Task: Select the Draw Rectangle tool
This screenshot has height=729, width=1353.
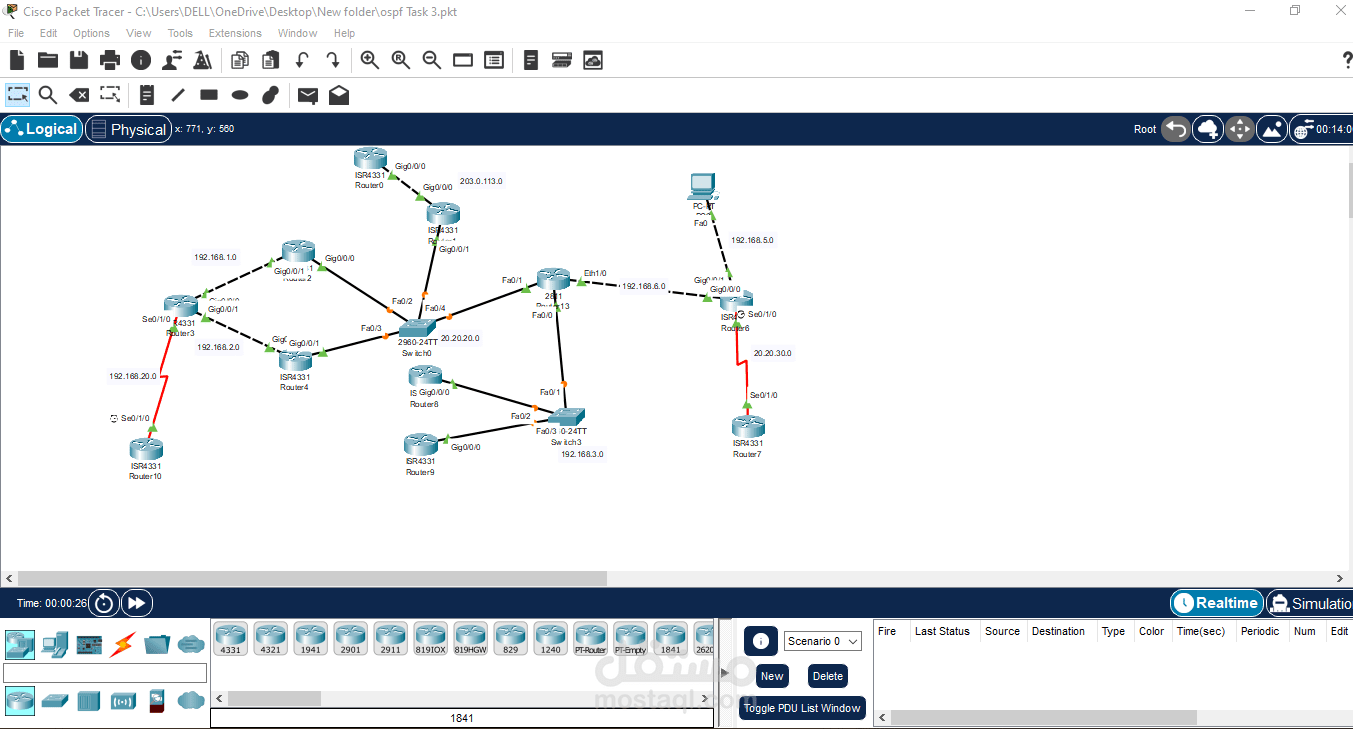Action: click(209, 95)
